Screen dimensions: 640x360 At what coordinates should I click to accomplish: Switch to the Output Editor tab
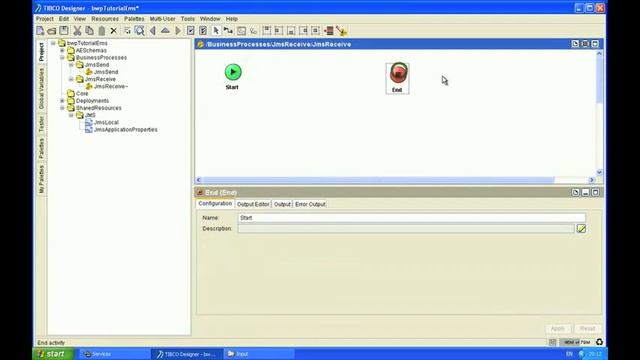point(253,204)
